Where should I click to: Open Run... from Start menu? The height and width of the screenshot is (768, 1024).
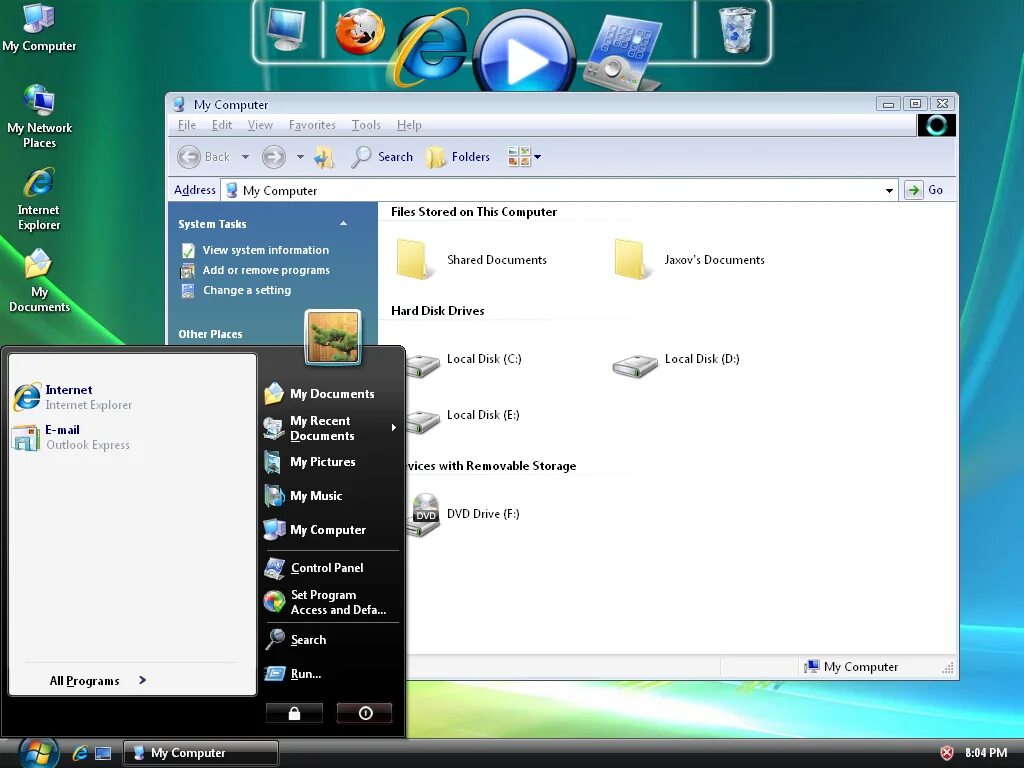point(293,674)
